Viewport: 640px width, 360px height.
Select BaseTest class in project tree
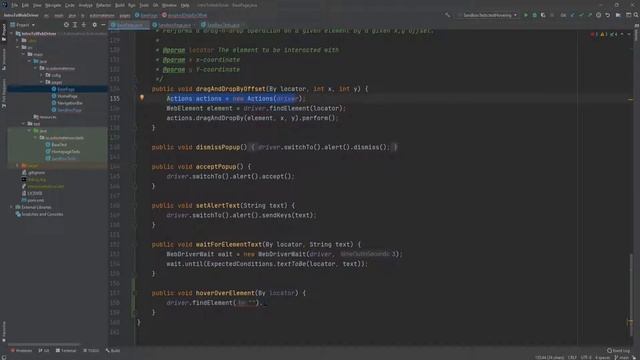(x=56, y=144)
